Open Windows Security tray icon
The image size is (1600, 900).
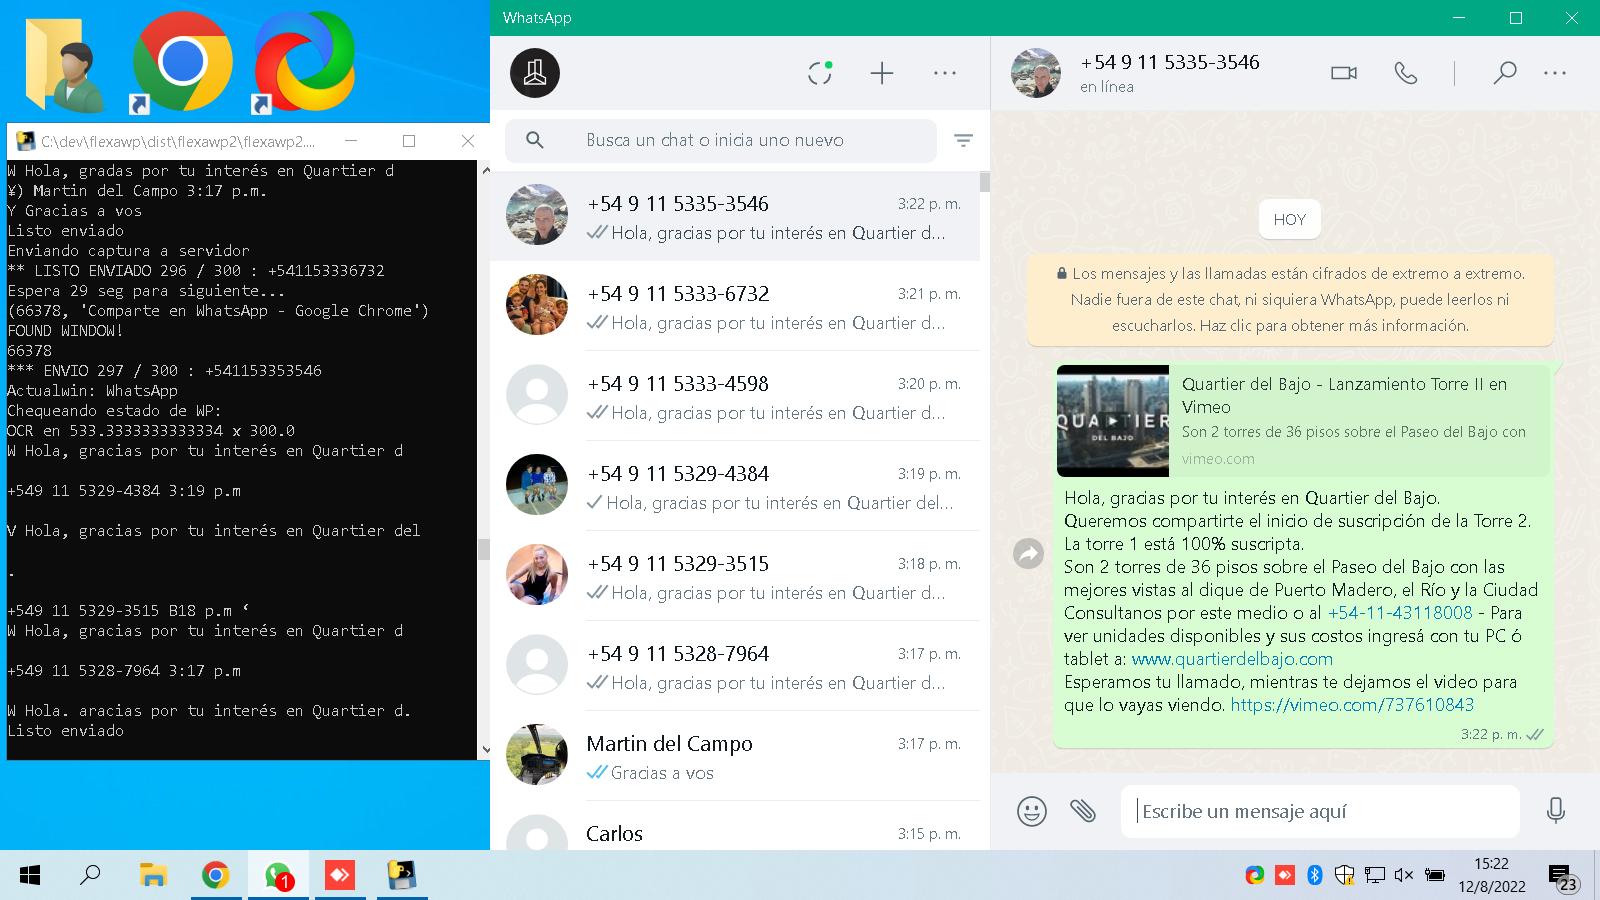(1345, 875)
